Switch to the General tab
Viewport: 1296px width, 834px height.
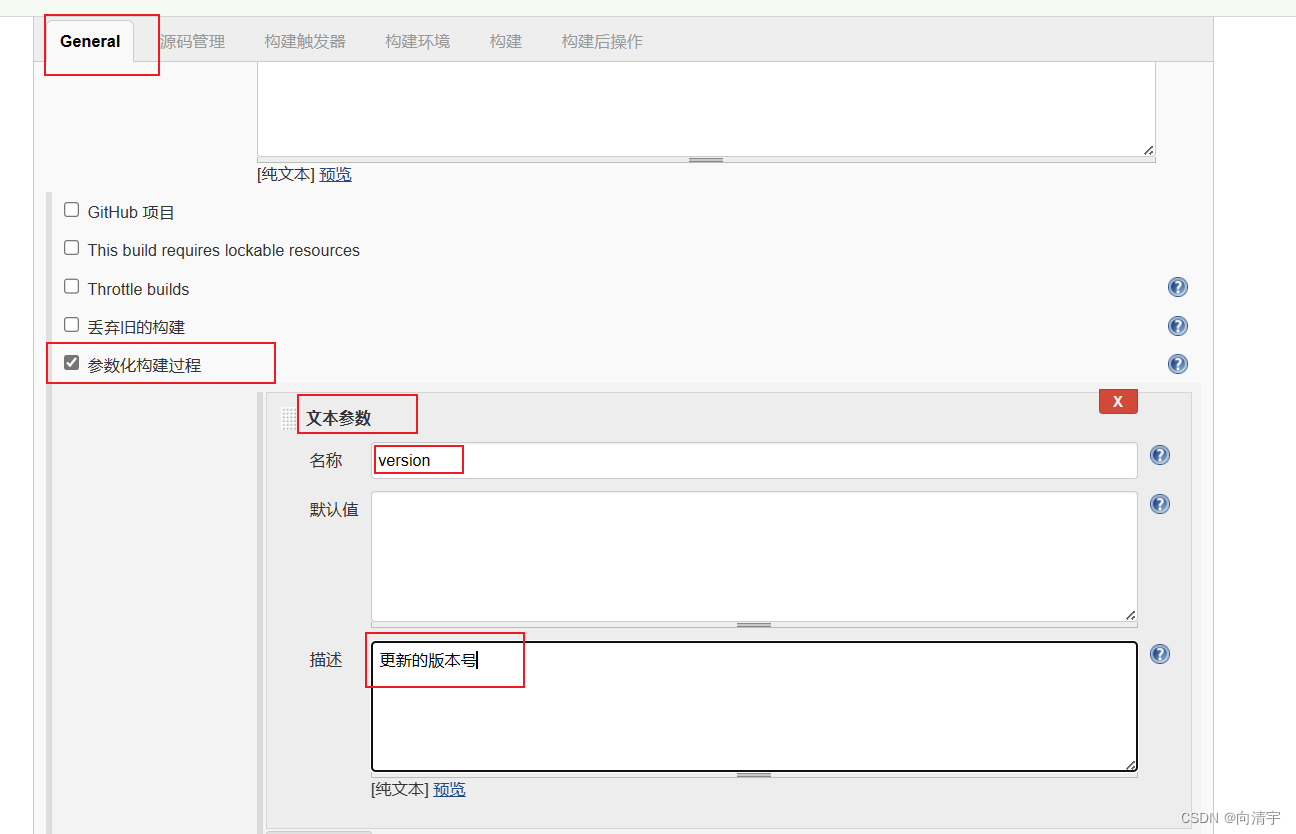(x=90, y=42)
